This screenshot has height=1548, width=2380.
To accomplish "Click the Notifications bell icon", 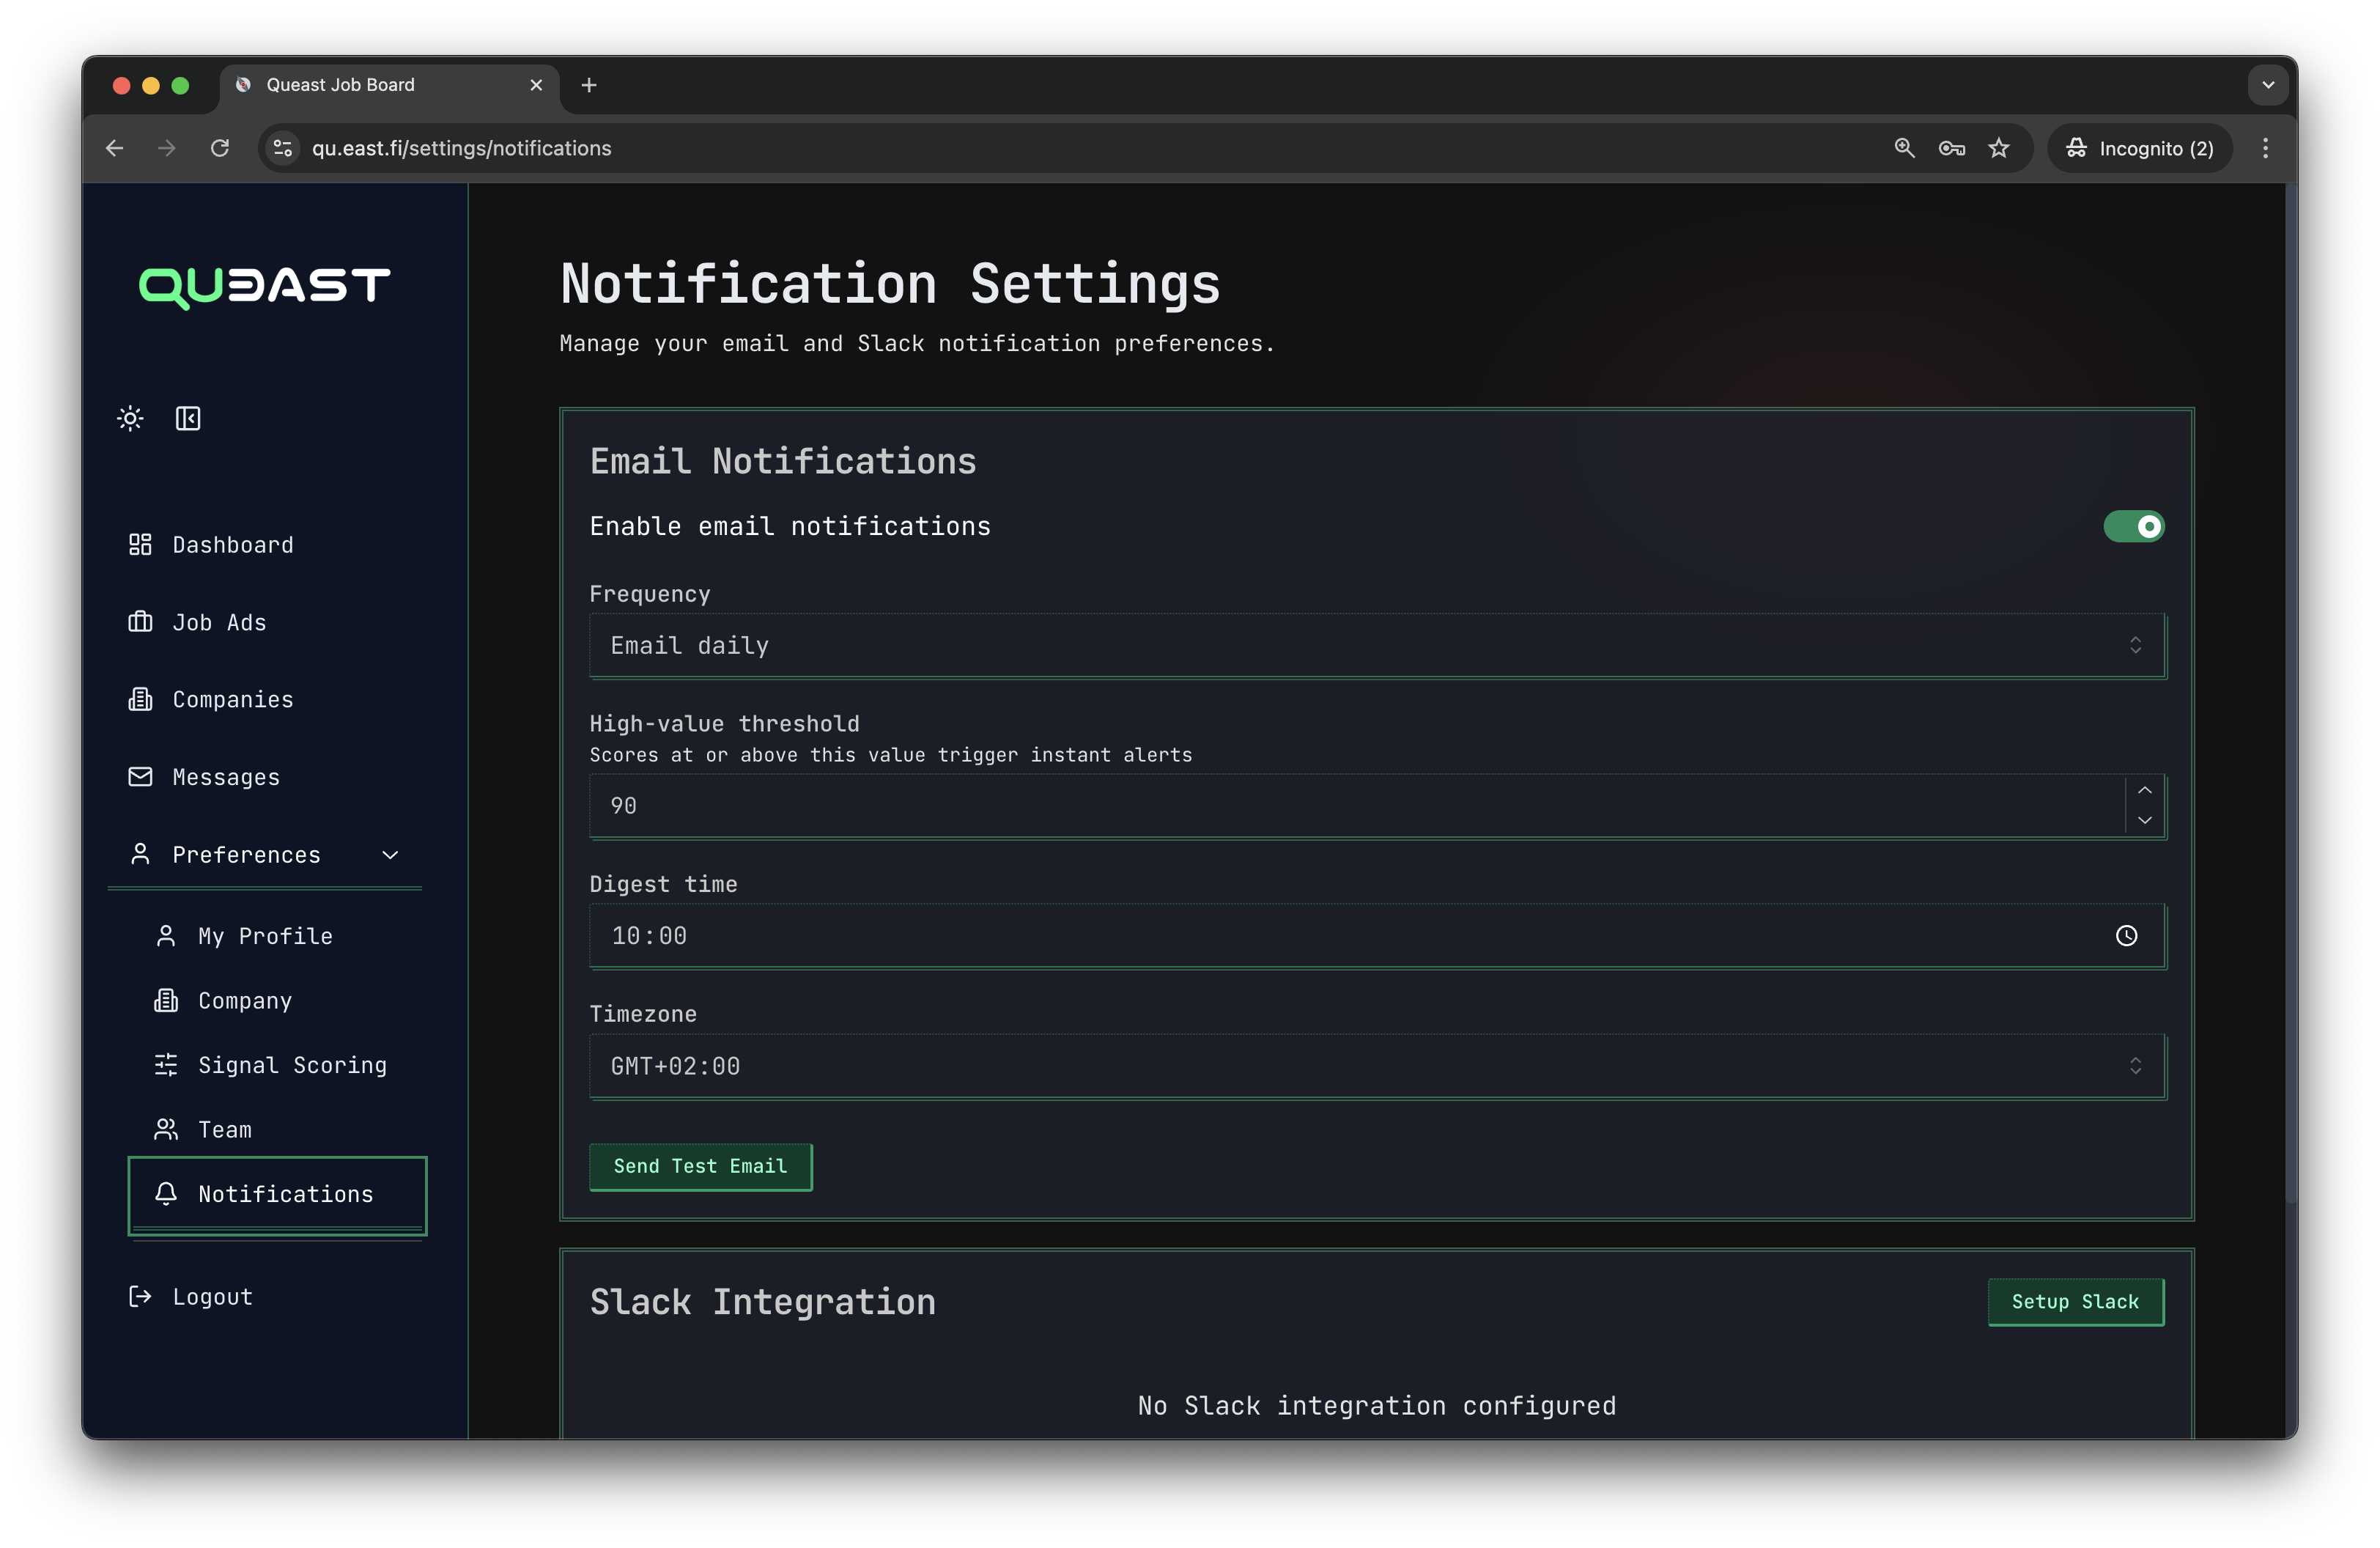I will tap(165, 1194).
